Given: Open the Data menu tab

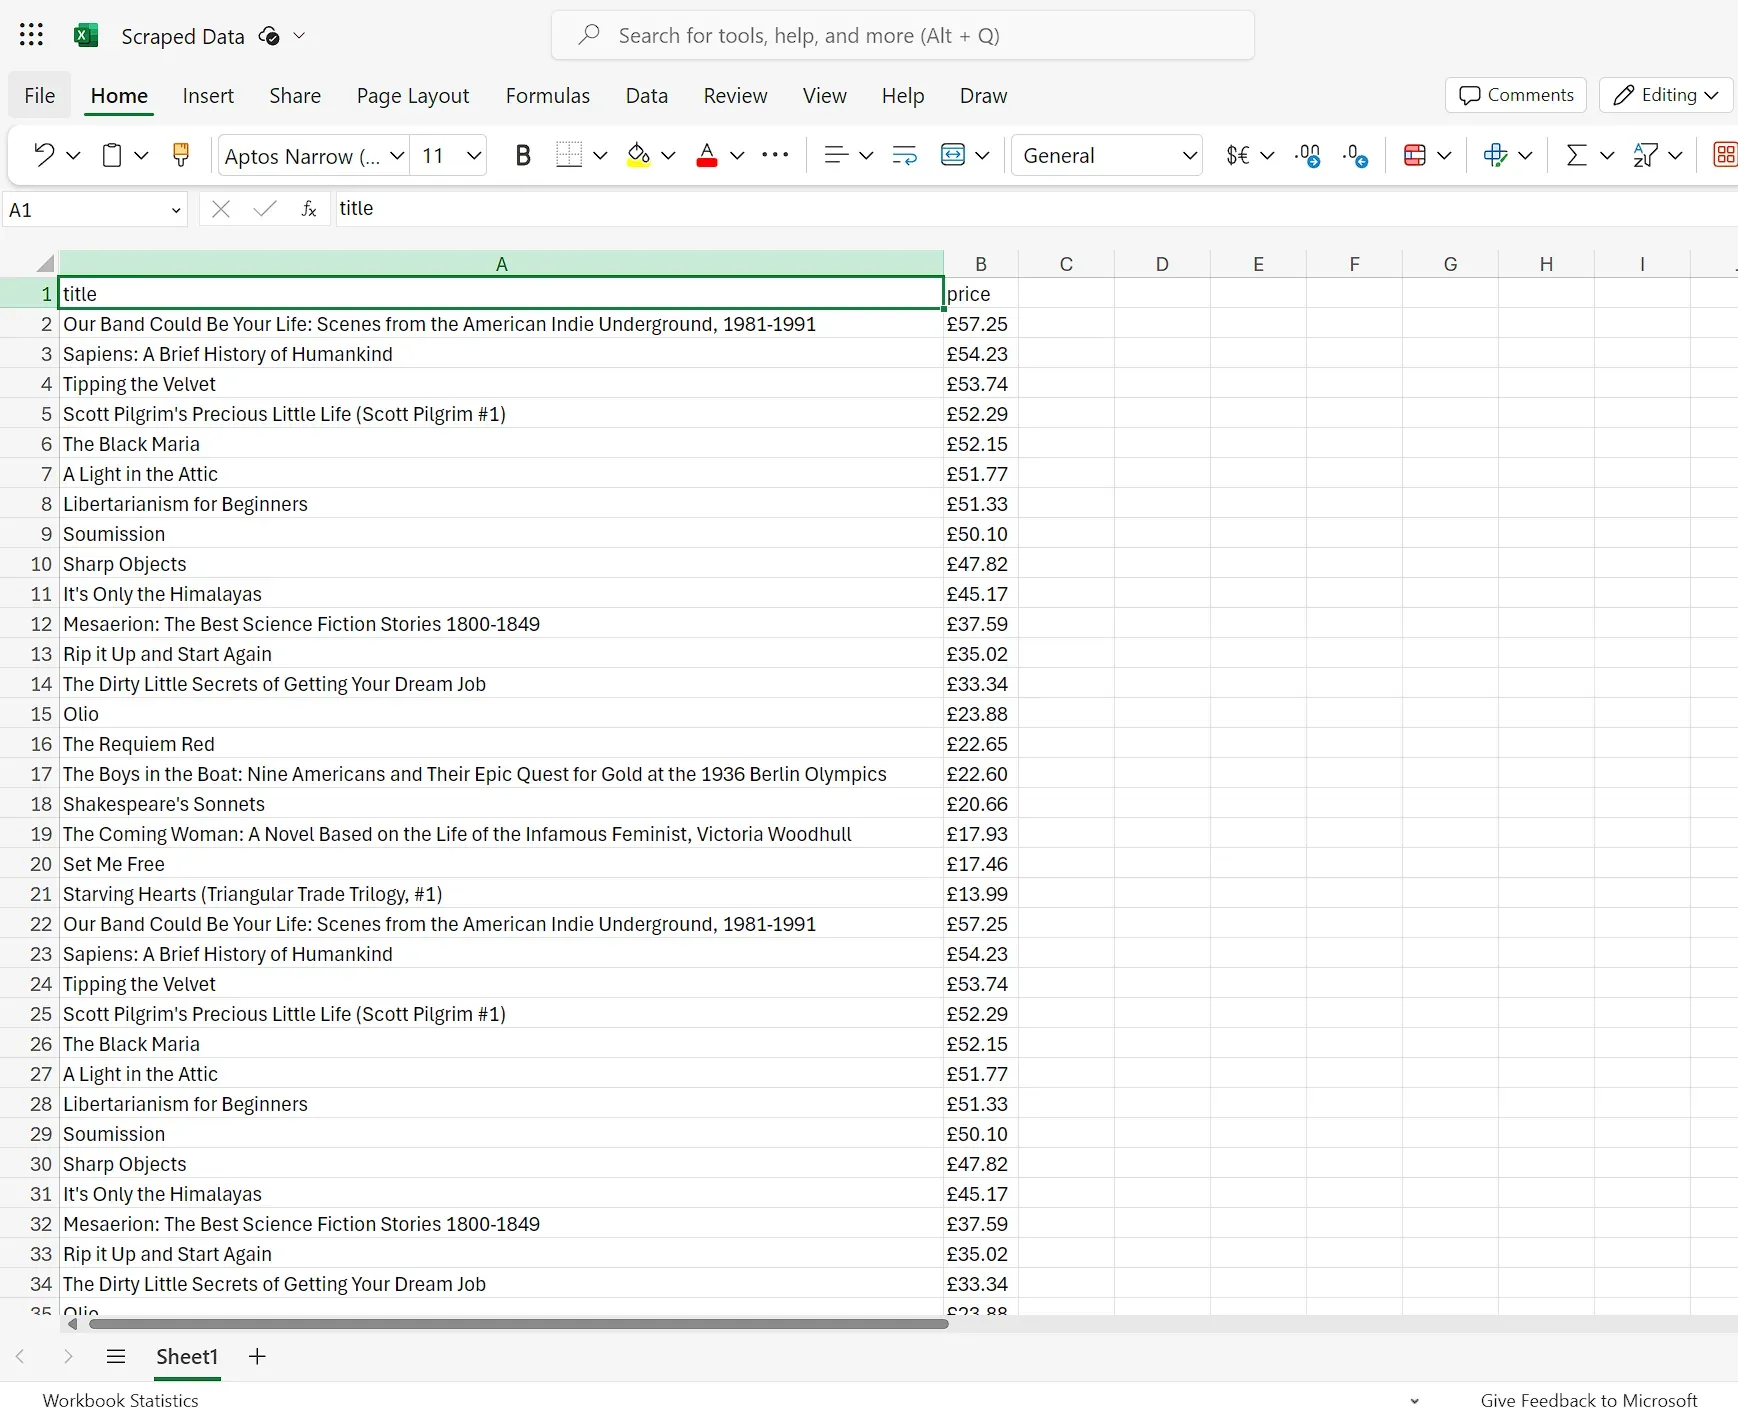Looking at the screenshot, I should (x=647, y=95).
